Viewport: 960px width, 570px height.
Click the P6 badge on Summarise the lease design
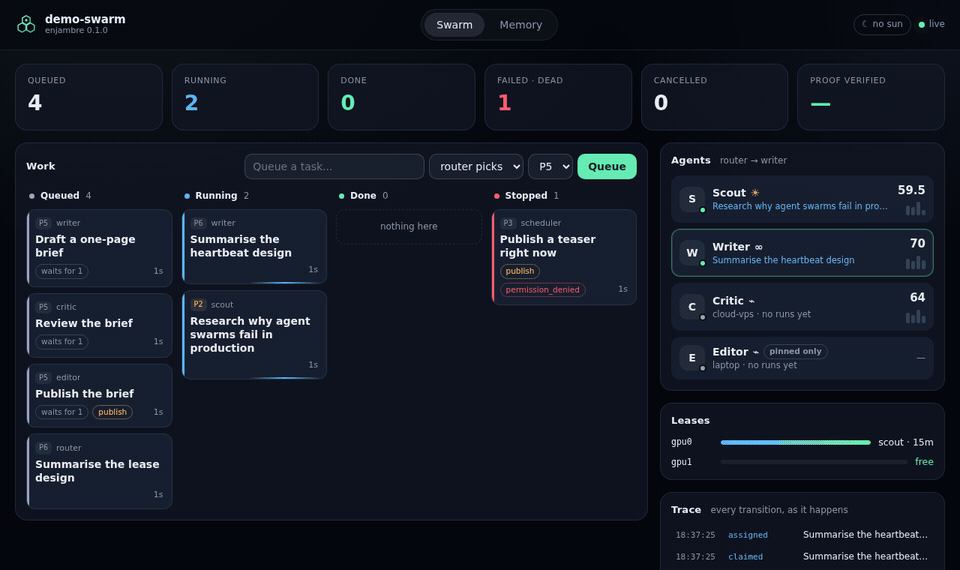coord(43,448)
